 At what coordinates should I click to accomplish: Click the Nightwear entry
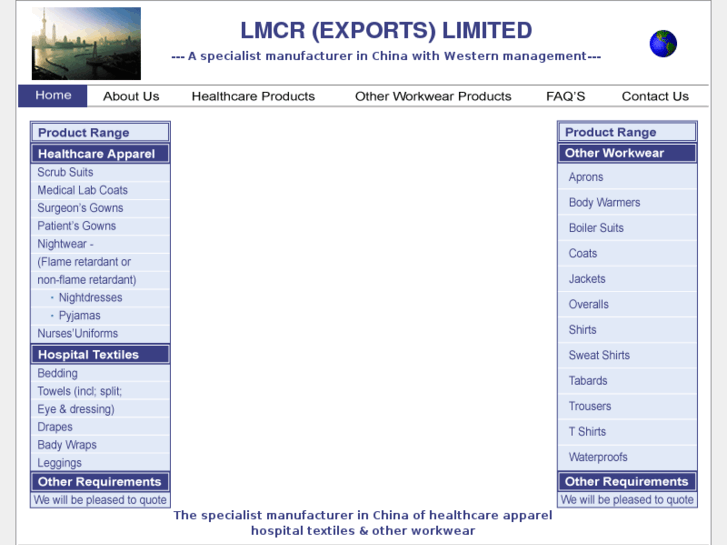pos(65,244)
